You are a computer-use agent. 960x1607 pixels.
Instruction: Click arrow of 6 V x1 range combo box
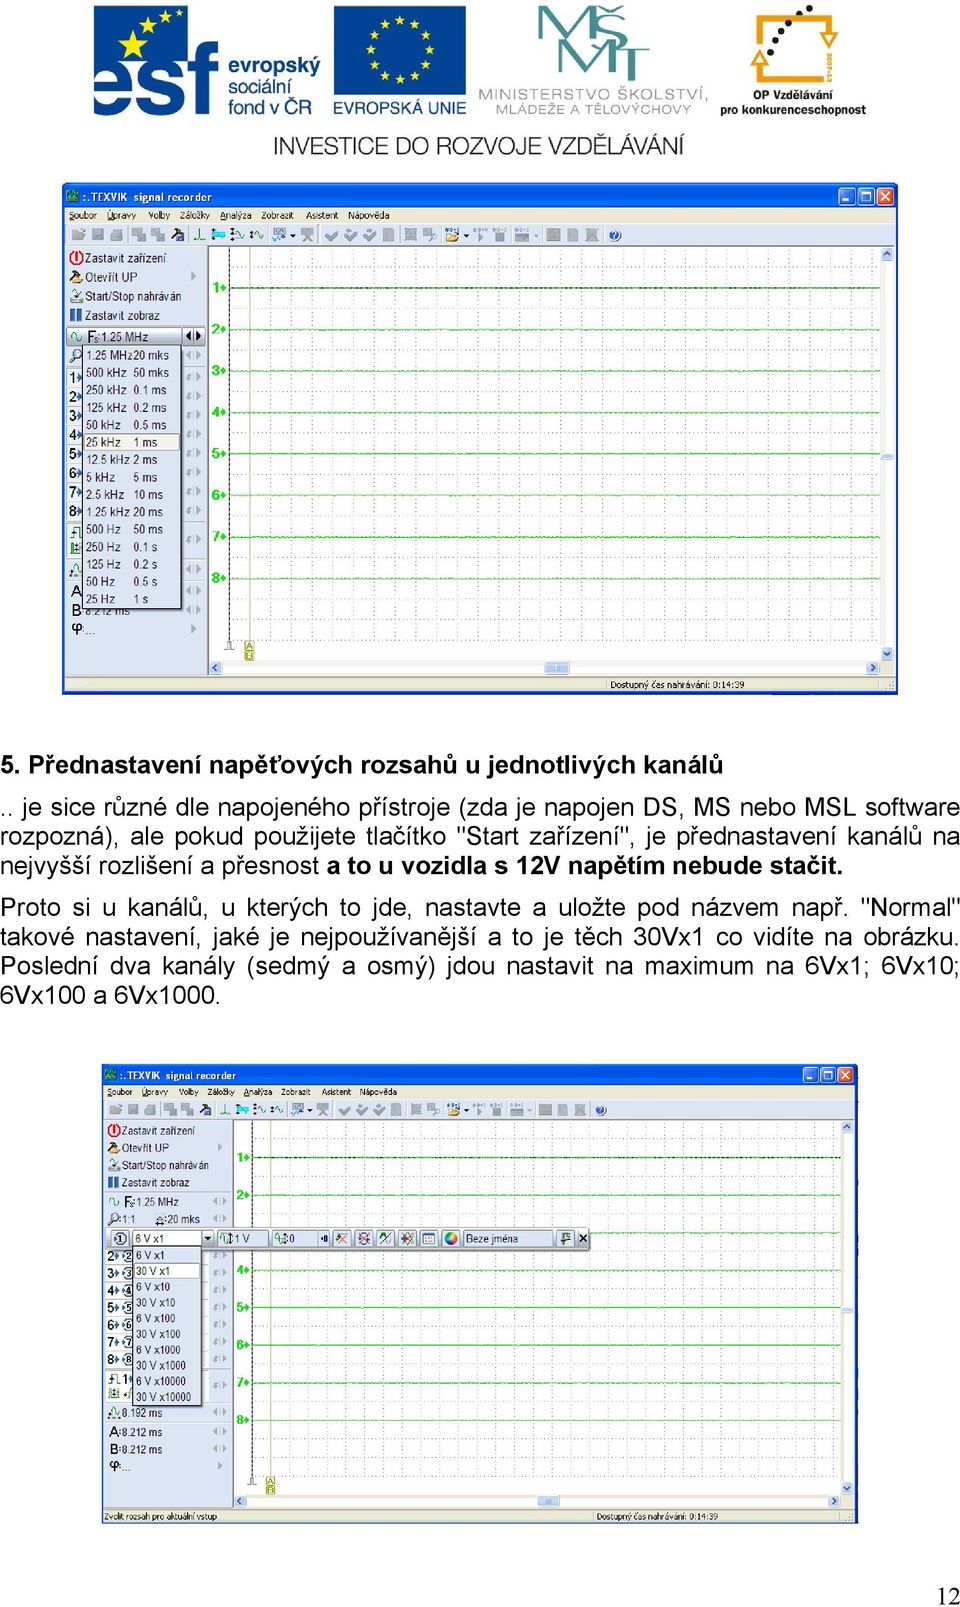(208, 1238)
